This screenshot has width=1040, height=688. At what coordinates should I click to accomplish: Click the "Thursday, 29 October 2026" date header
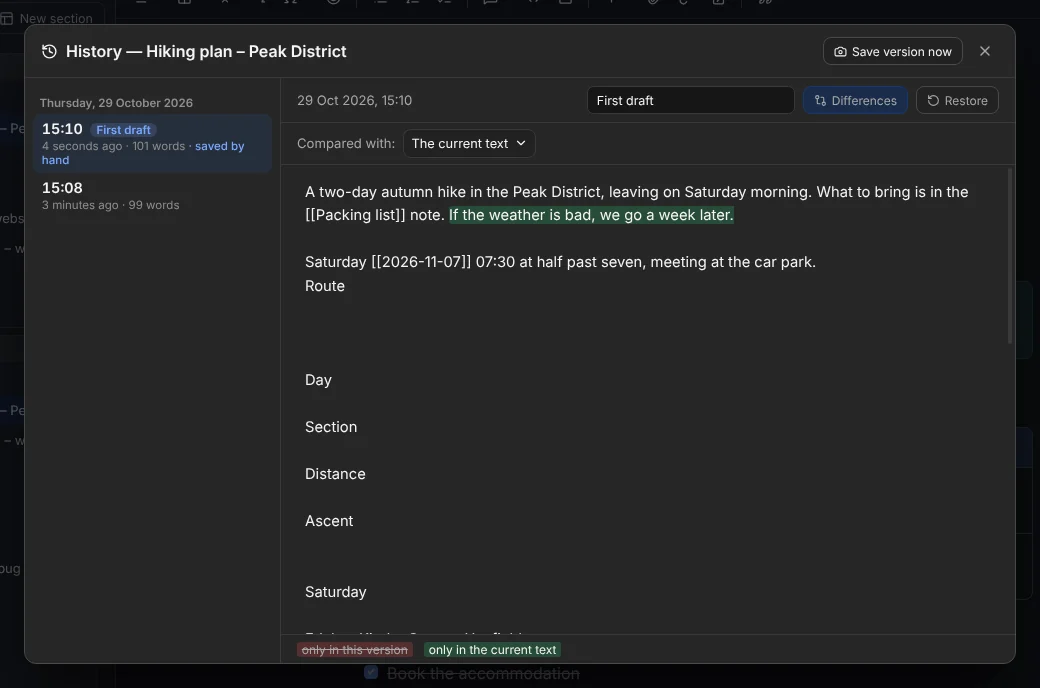click(116, 103)
